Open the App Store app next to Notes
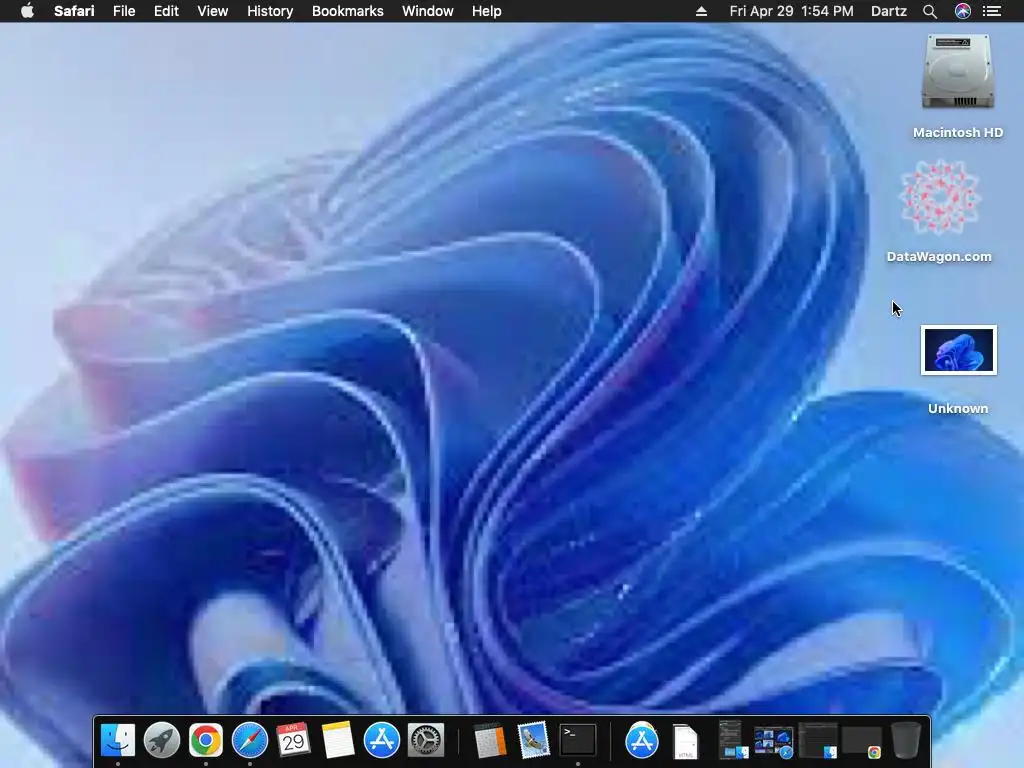Viewport: 1024px width, 768px height. point(381,740)
